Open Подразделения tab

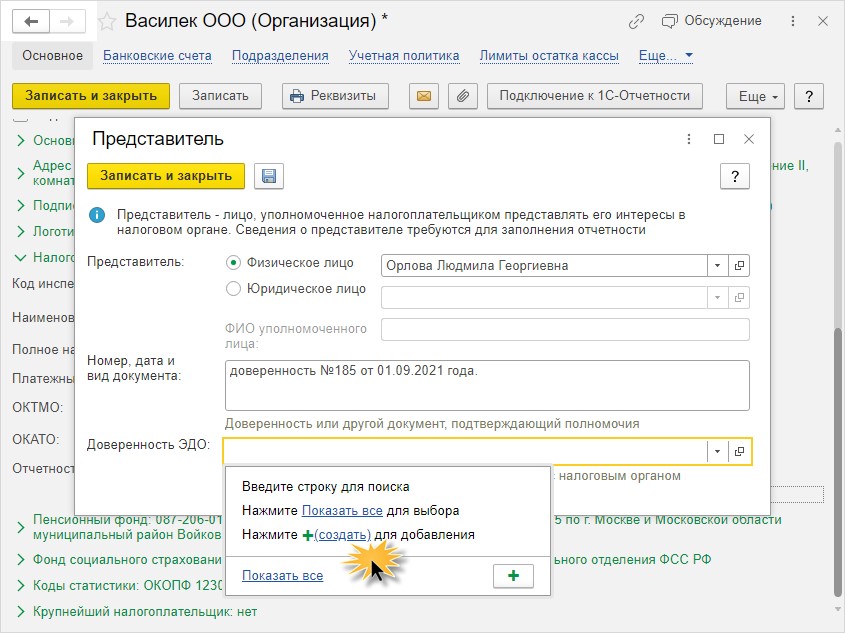[x=280, y=55]
